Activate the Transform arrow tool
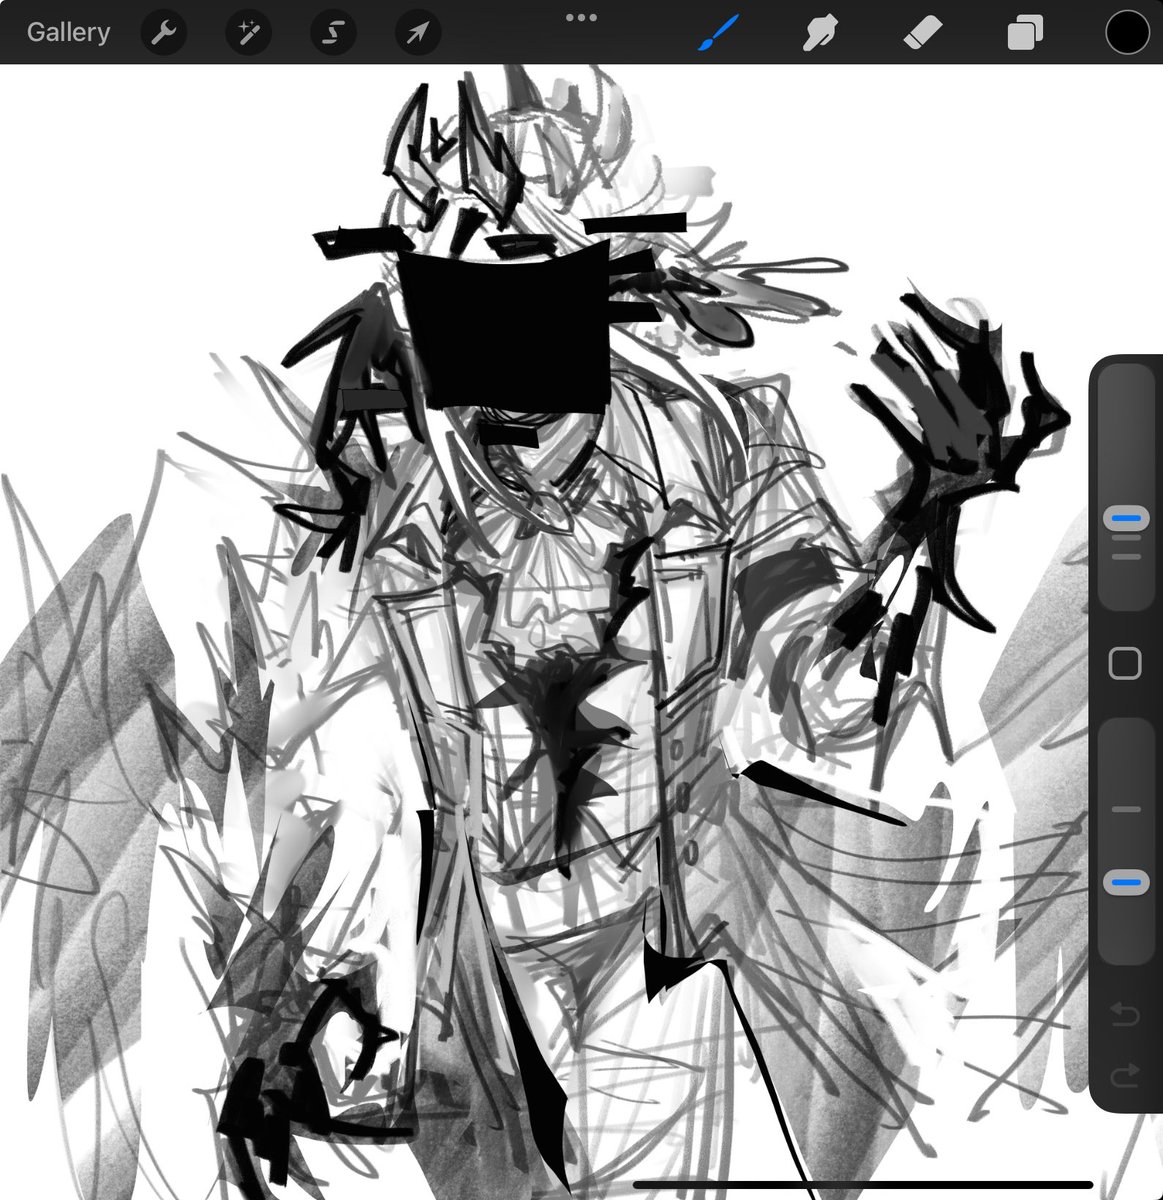 (x=416, y=33)
